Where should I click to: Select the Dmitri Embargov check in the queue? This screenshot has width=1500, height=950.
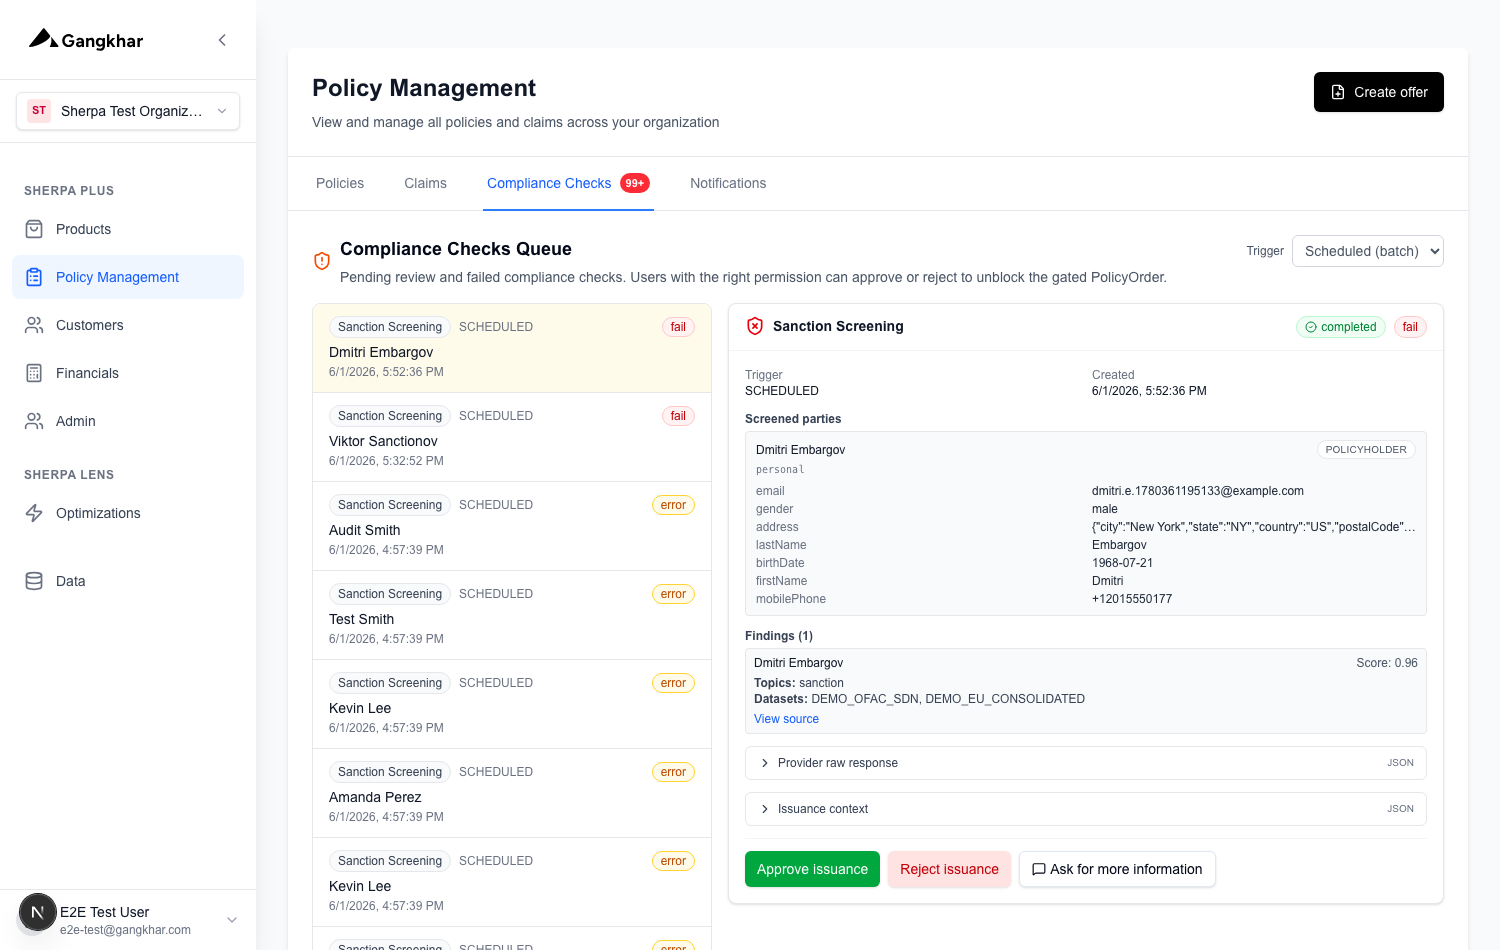point(512,348)
